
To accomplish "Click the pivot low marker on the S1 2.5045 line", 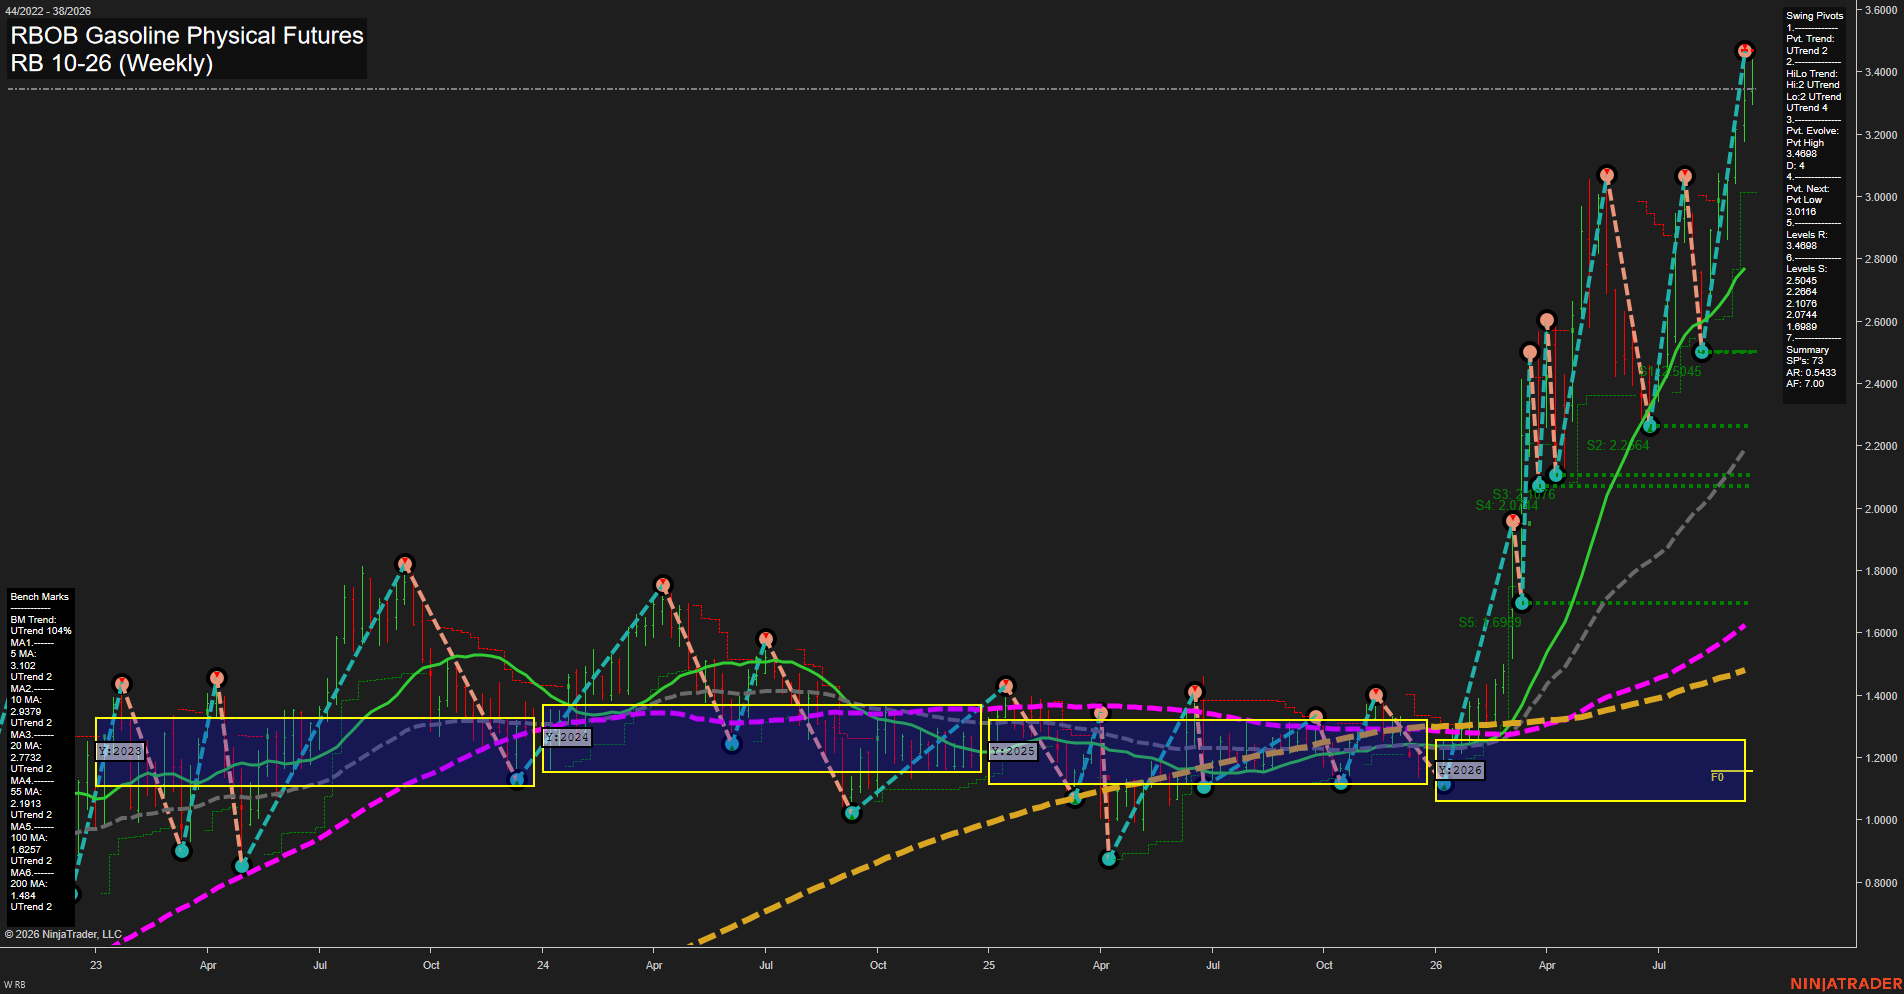I will point(1702,352).
